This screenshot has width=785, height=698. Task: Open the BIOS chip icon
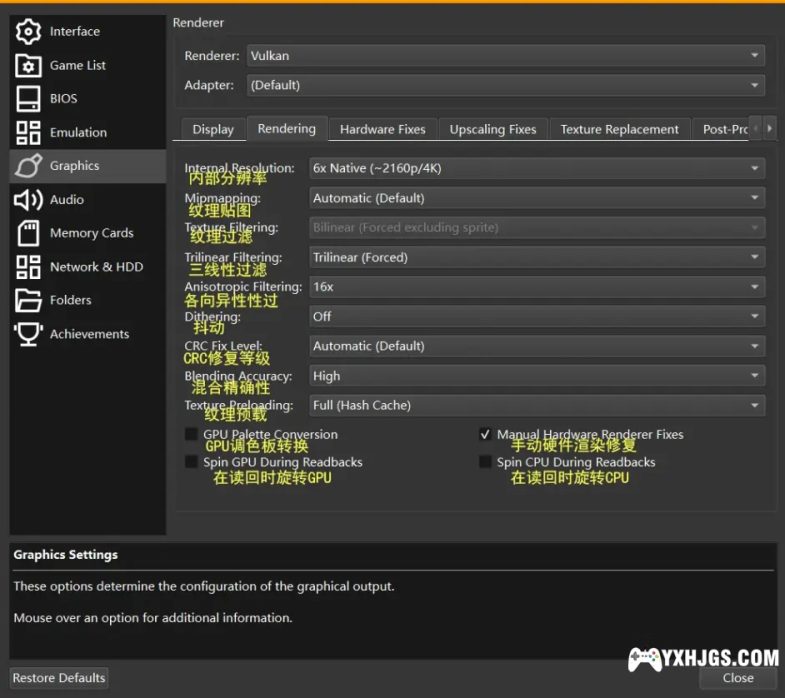pyautogui.click(x=28, y=98)
